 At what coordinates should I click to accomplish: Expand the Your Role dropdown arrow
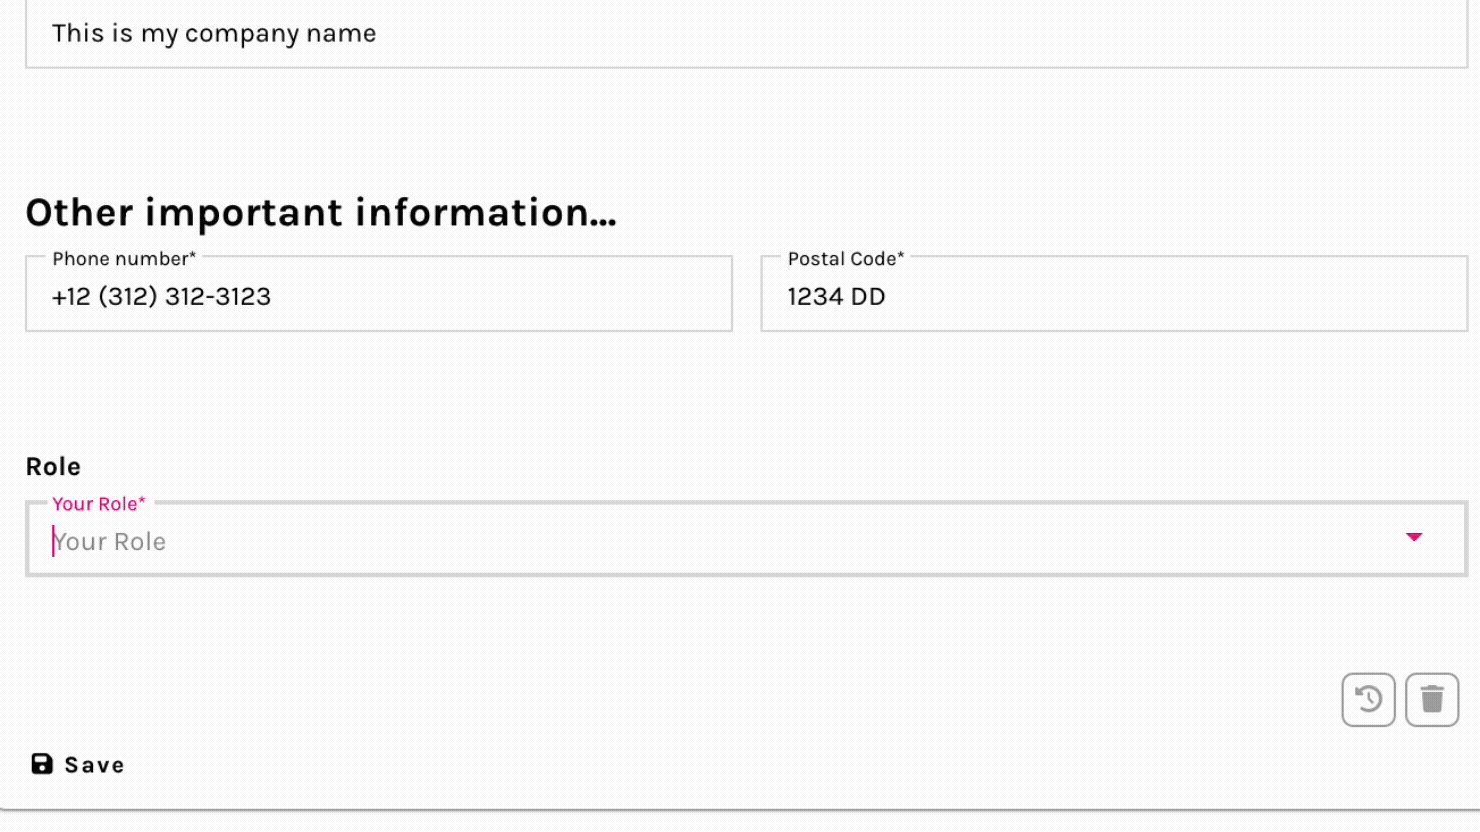coord(1414,538)
